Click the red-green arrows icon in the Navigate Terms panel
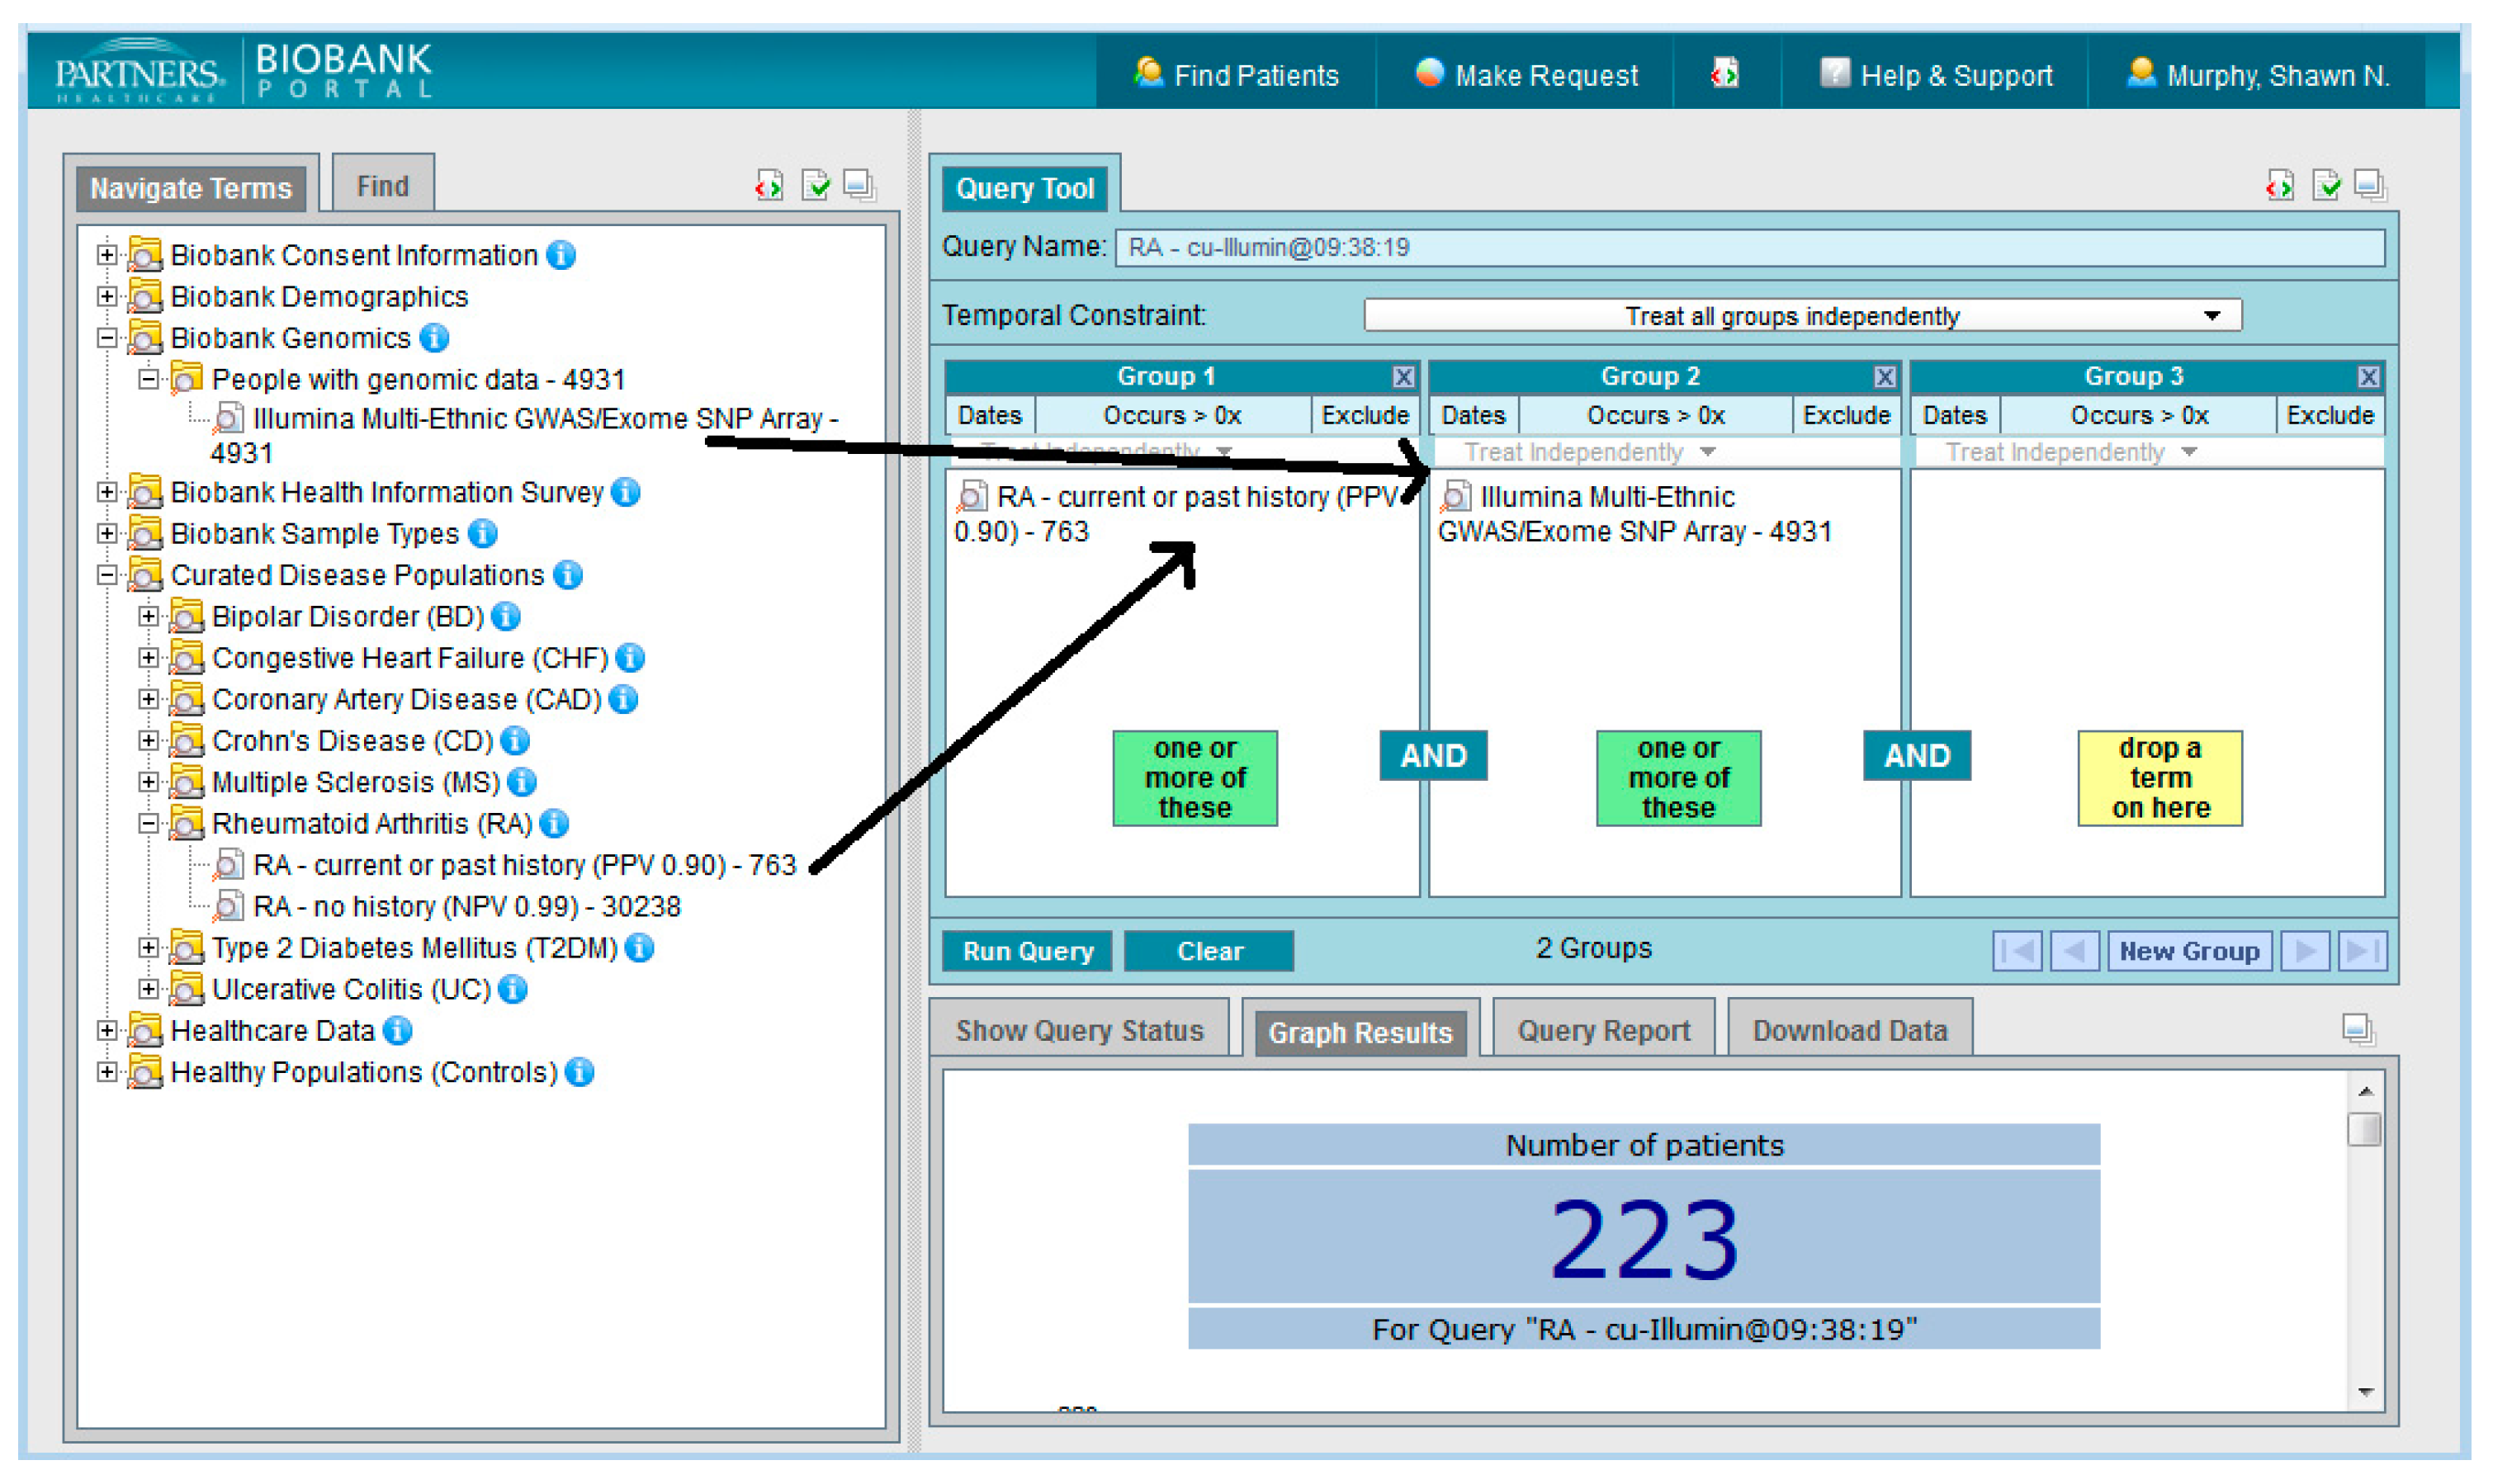 click(769, 186)
